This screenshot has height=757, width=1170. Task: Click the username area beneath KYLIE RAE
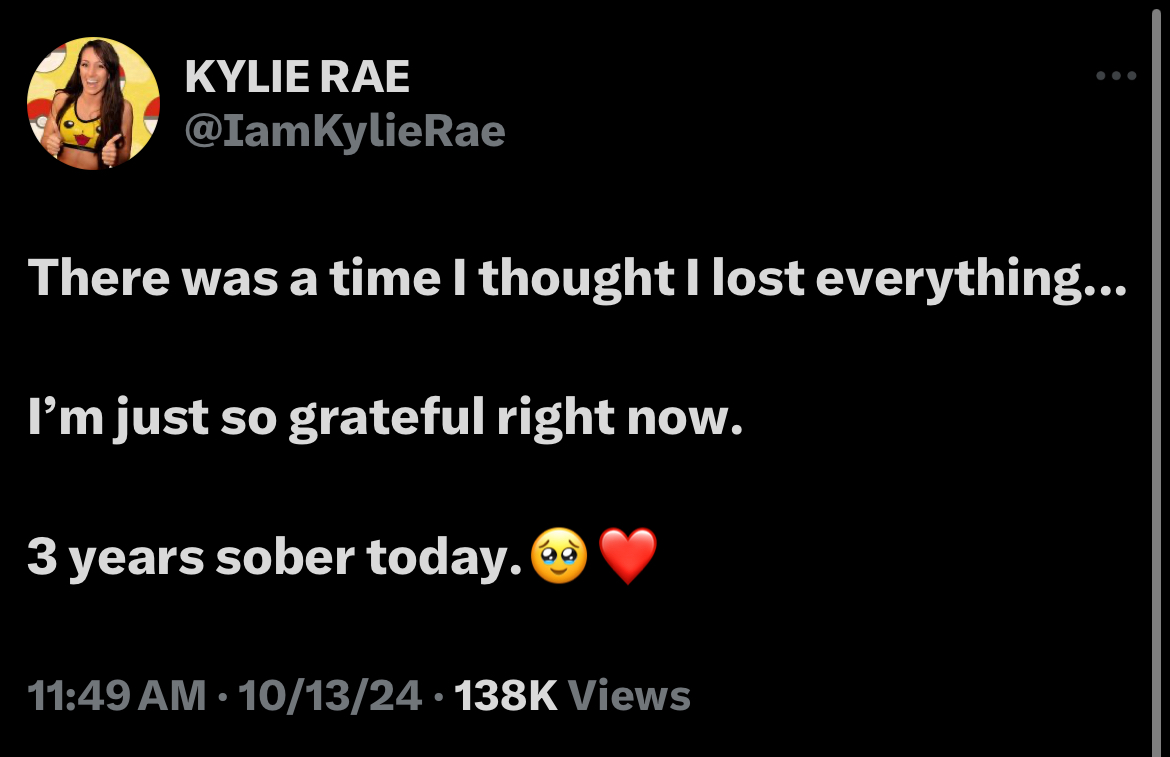(x=344, y=130)
